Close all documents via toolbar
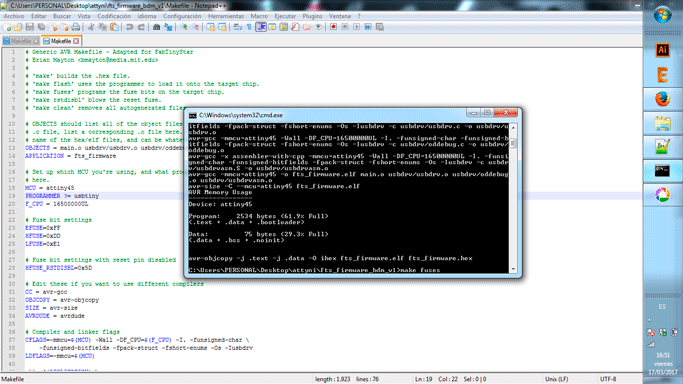The image size is (683, 384). click(x=64, y=27)
